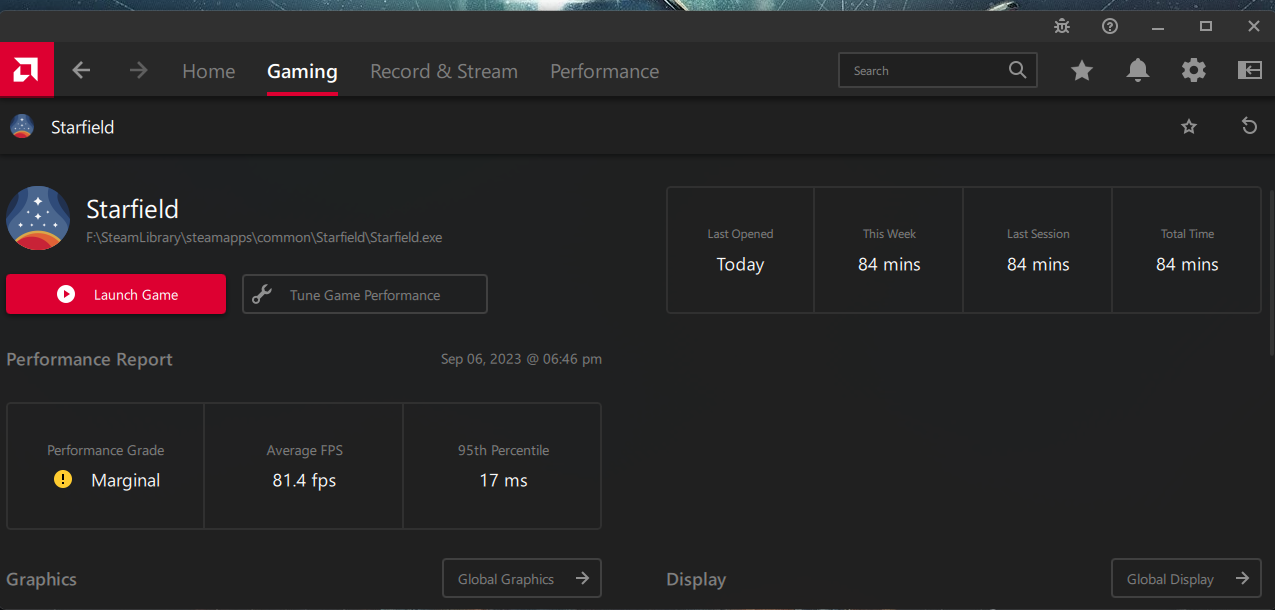
Task: Click the Starfield breadcrumb label
Action: coord(82,127)
